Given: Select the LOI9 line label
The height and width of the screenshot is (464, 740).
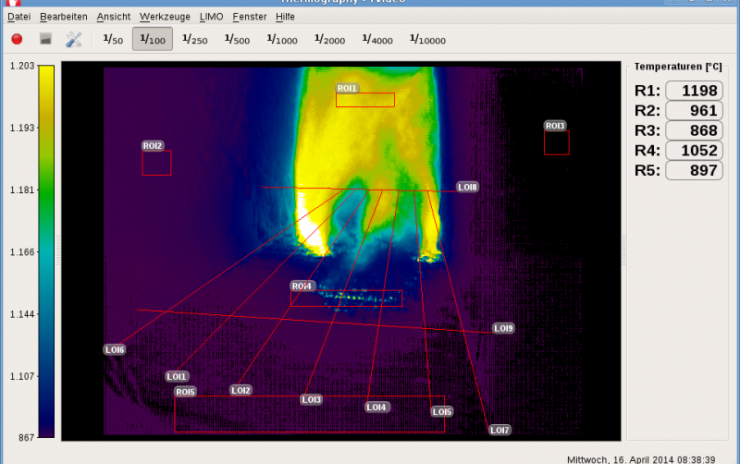Looking at the screenshot, I should pyautogui.click(x=503, y=328).
